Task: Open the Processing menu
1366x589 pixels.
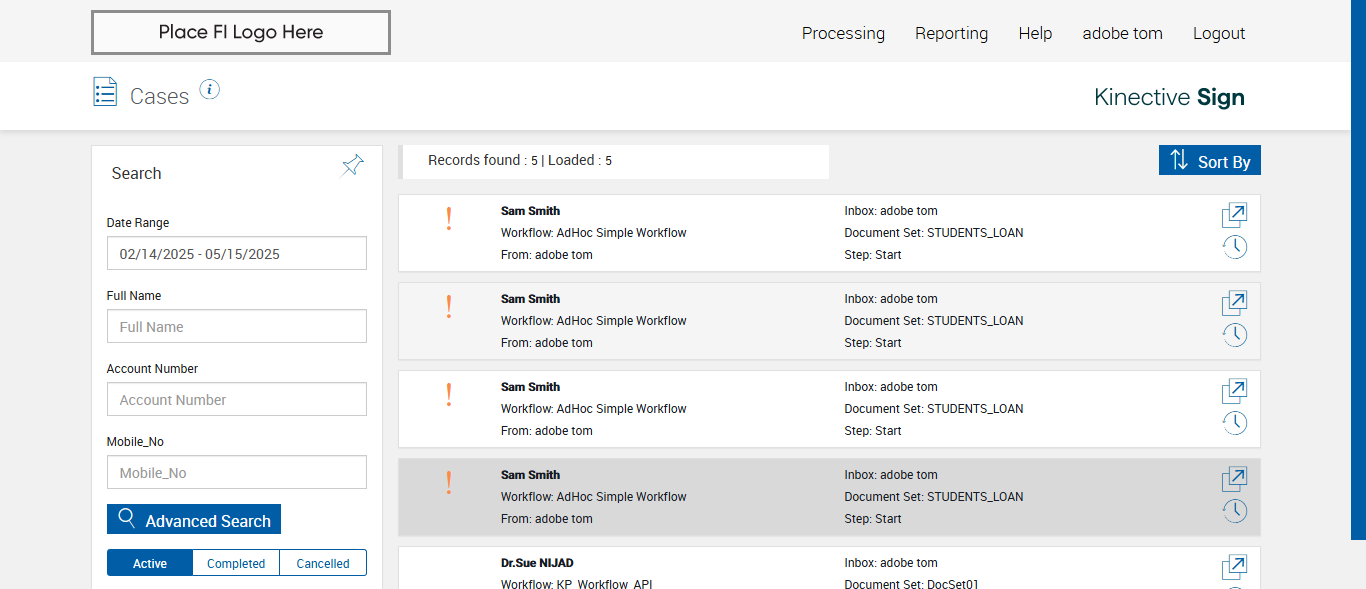Action: [843, 33]
